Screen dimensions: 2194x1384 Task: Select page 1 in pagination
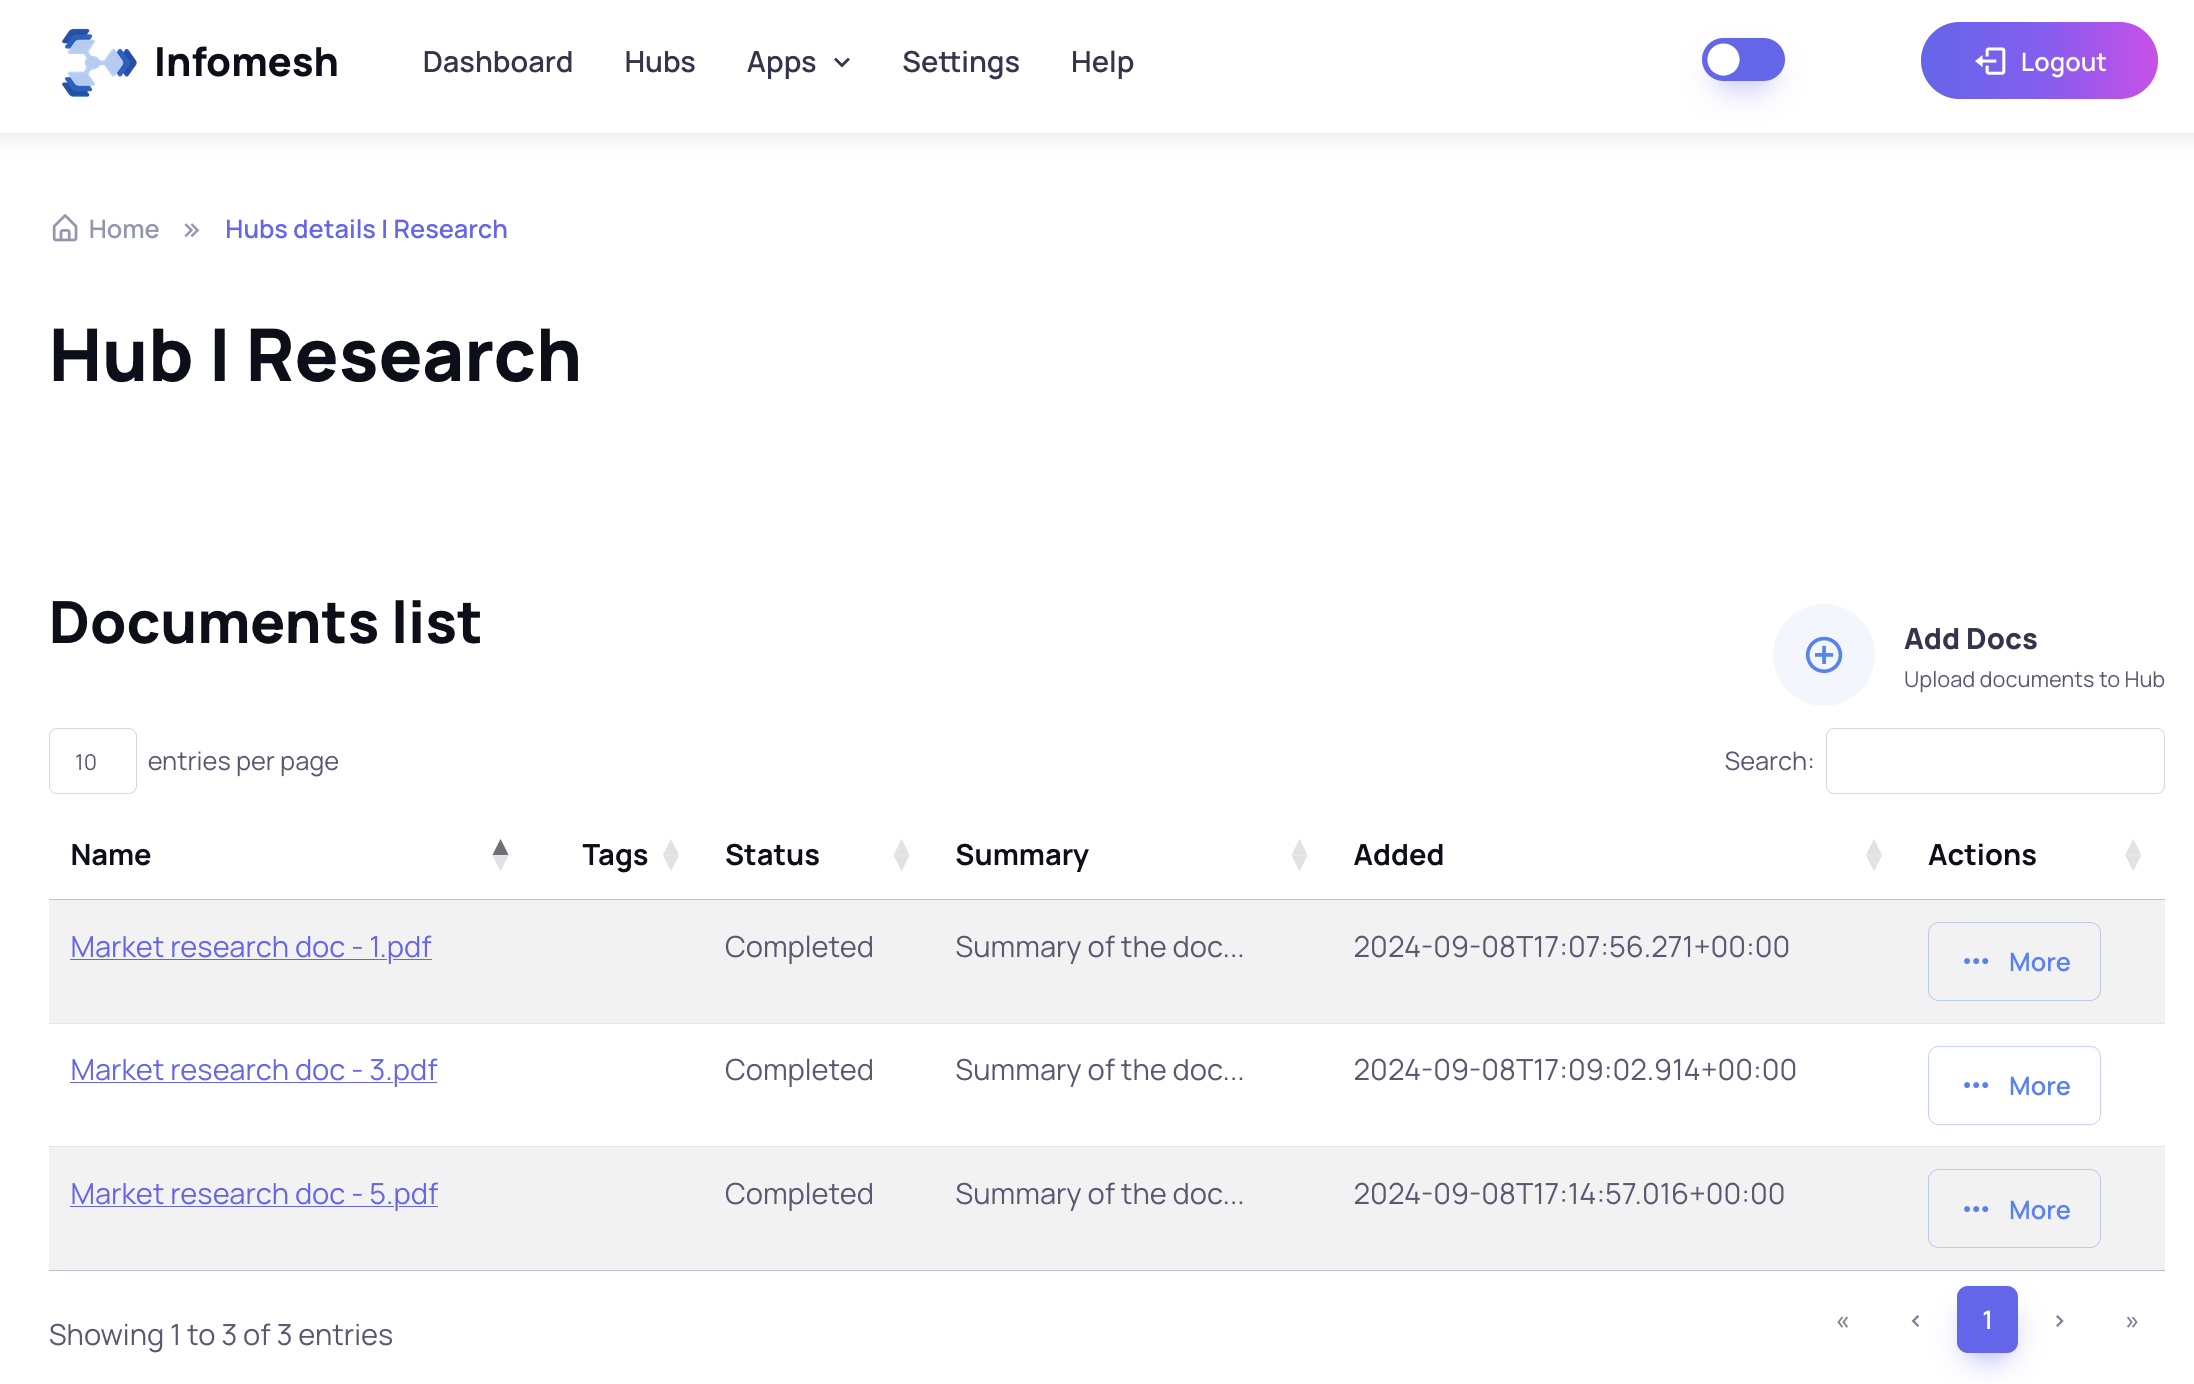tap(1986, 1320)
